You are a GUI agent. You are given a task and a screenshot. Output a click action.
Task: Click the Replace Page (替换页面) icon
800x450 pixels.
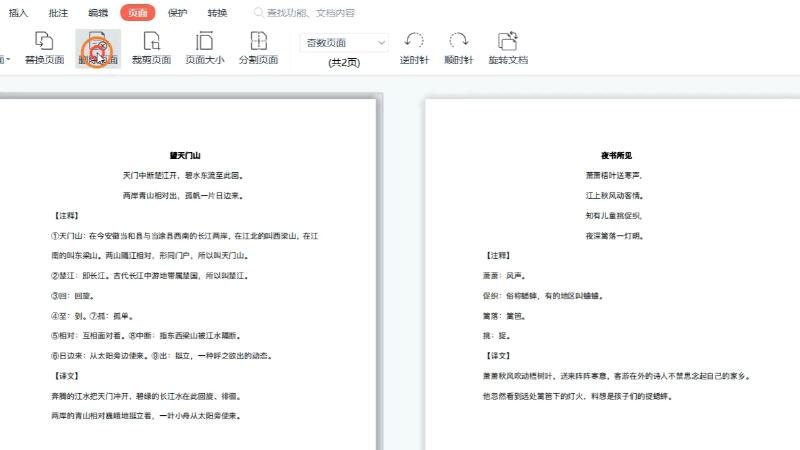click(x=44, y=42)
